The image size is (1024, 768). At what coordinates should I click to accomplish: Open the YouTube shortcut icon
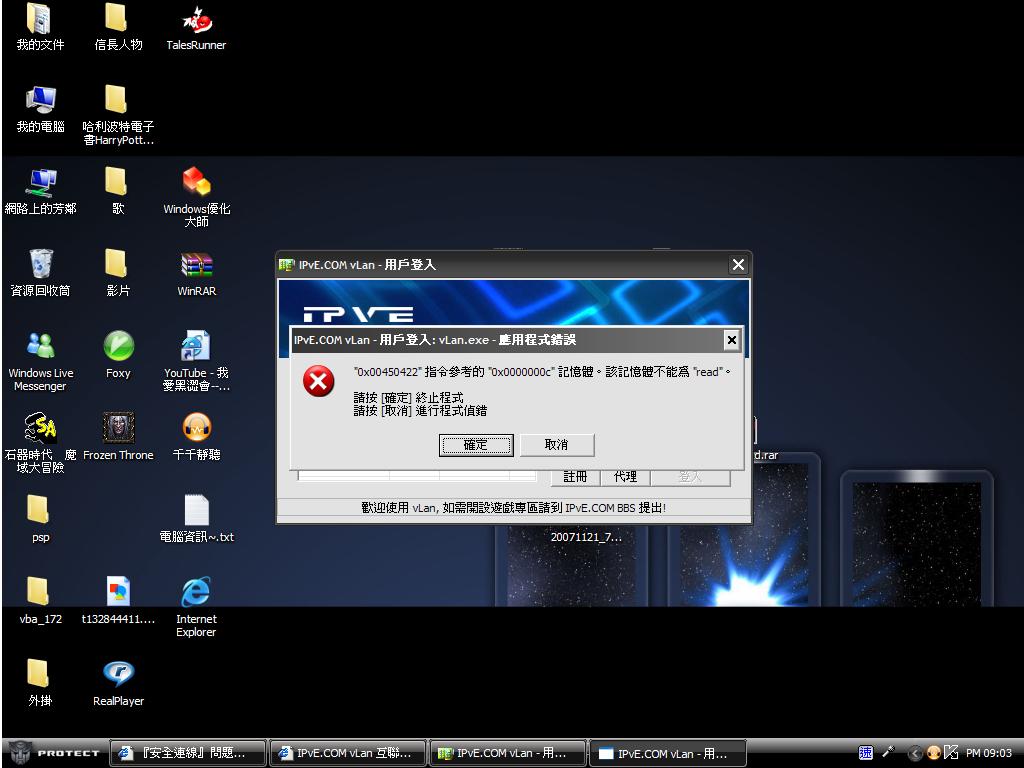pyautogui.click(x=196, y=362)
